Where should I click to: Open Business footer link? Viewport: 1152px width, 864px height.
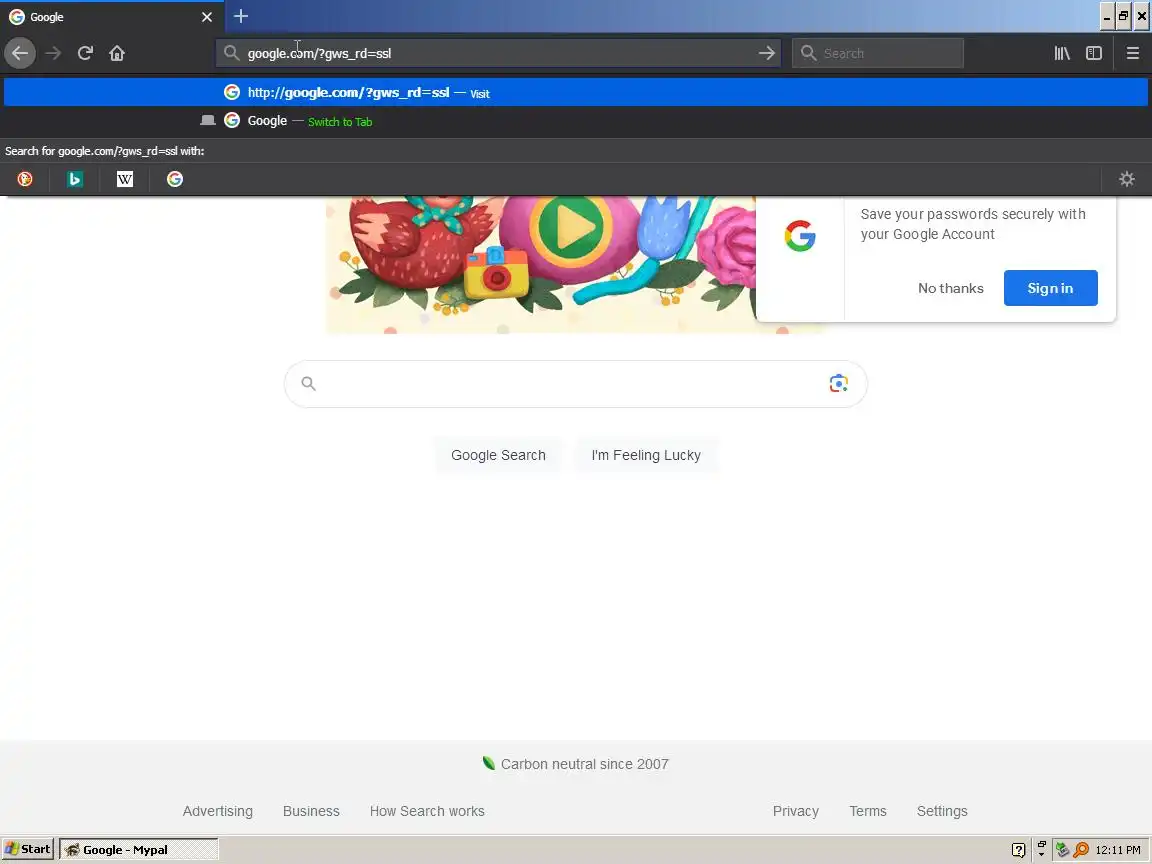311,811
